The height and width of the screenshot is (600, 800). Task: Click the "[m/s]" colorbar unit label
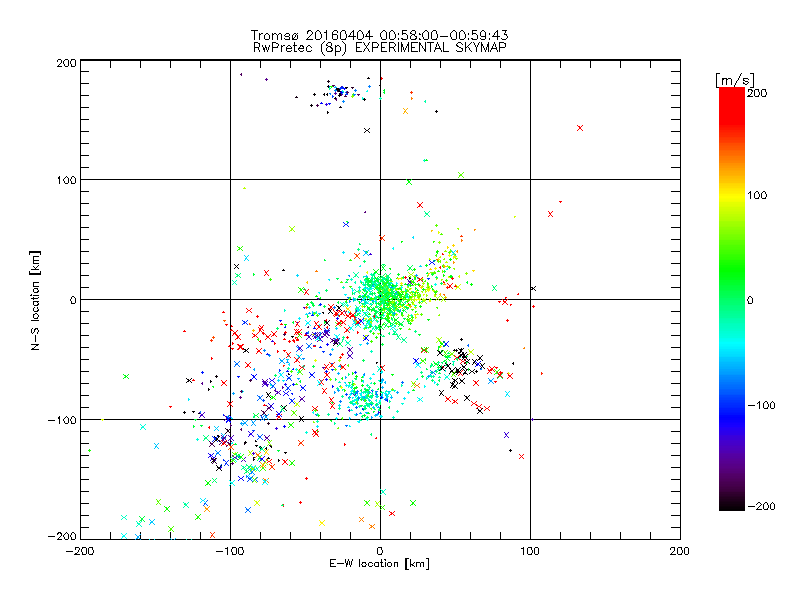point(735,80)
